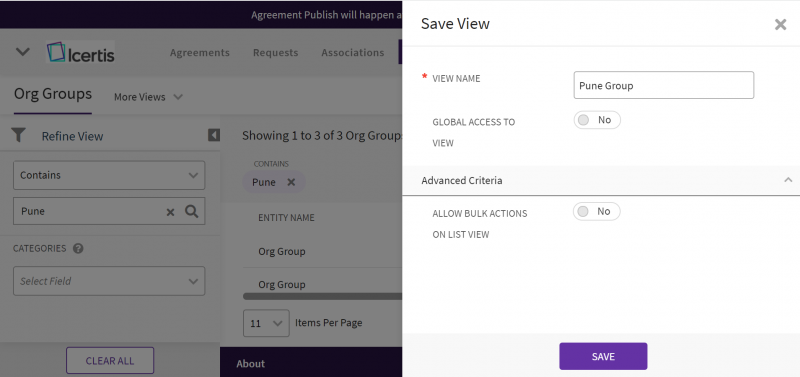The height and width of the screenshot is (377, 800).
Task: Open the Items Per Page dropdown
Action: (266, 323)
